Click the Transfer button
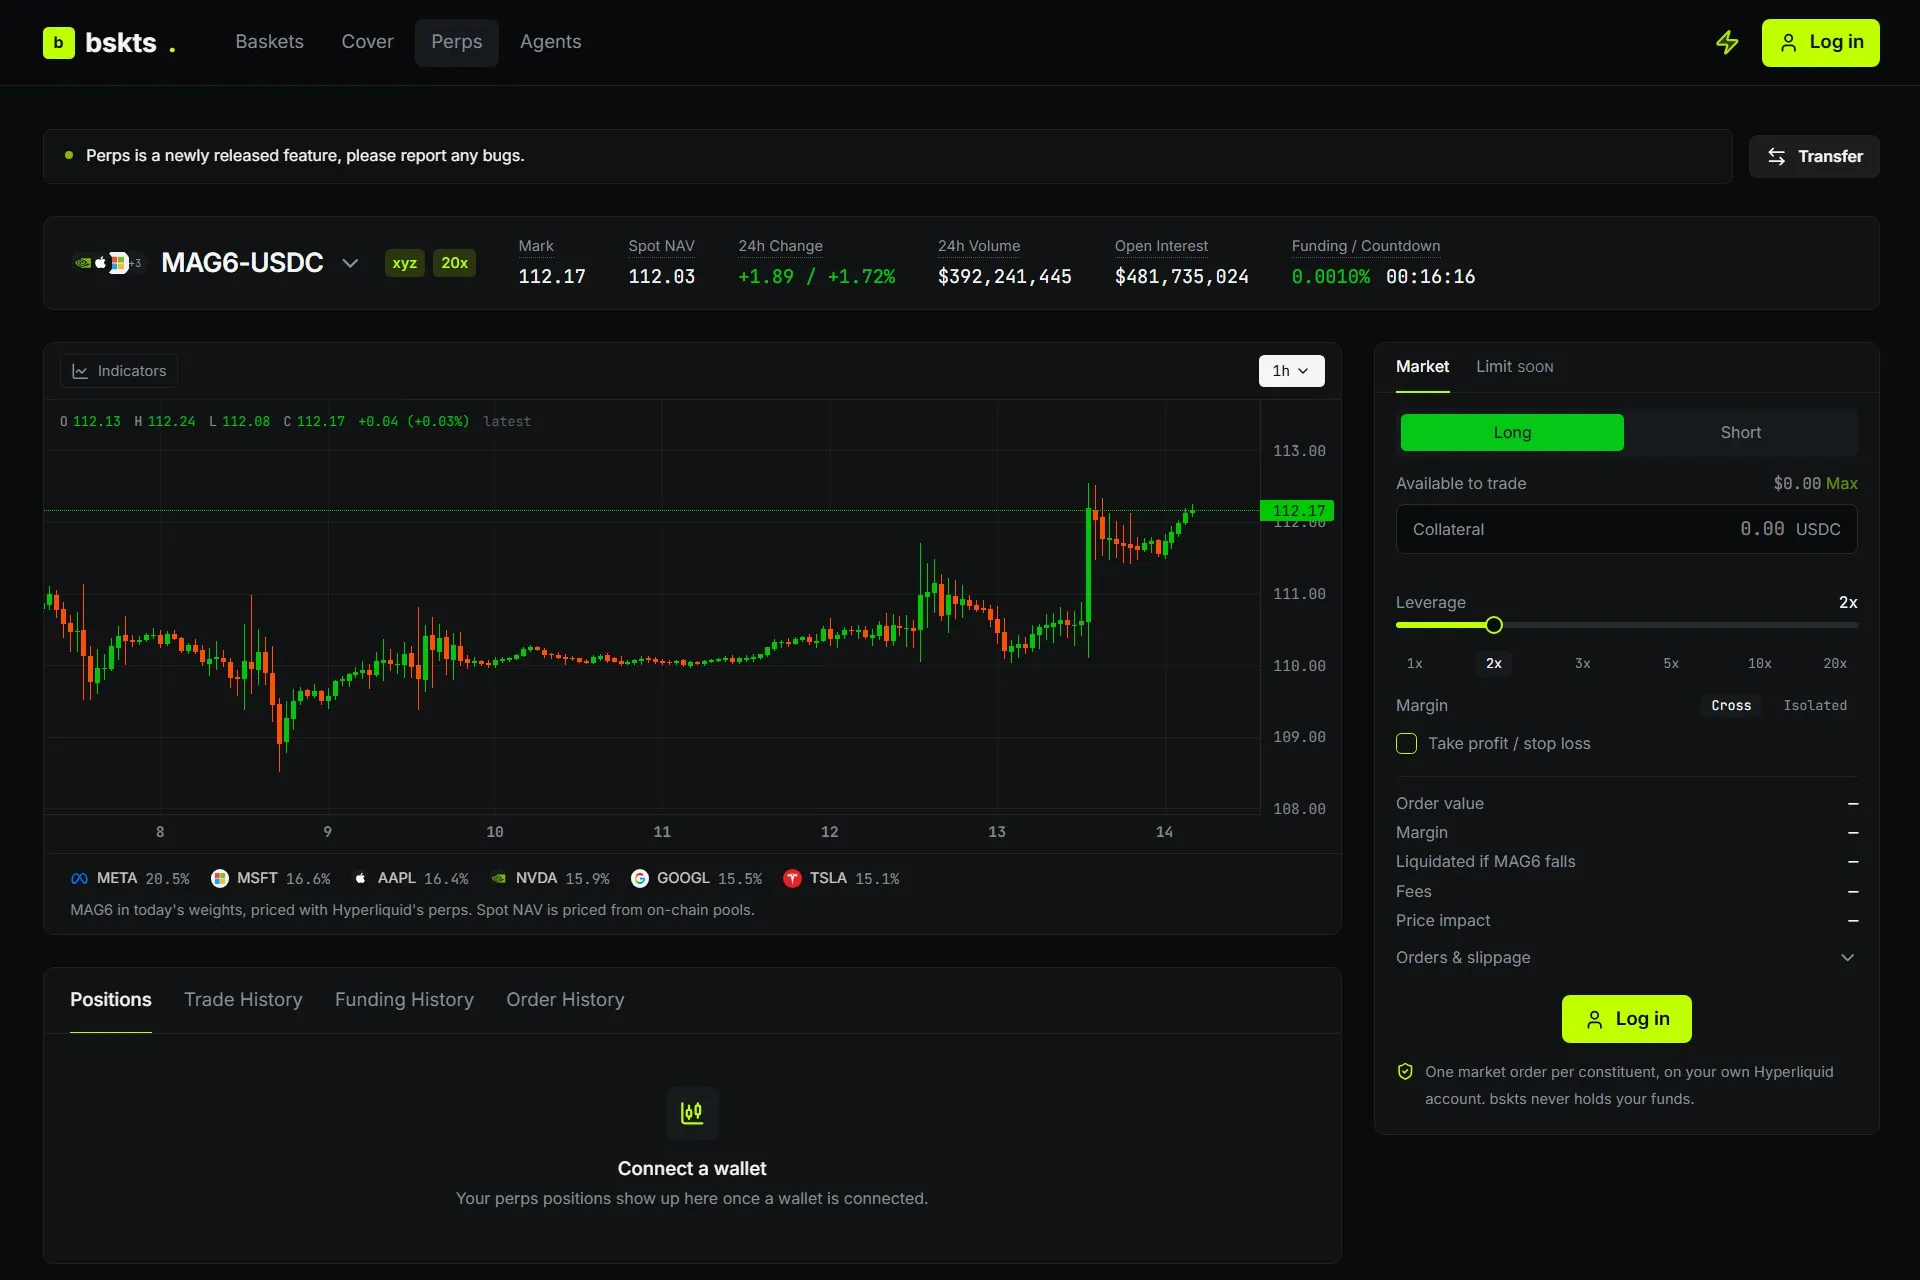The image size is (1920, 1280). point(1814,156)
